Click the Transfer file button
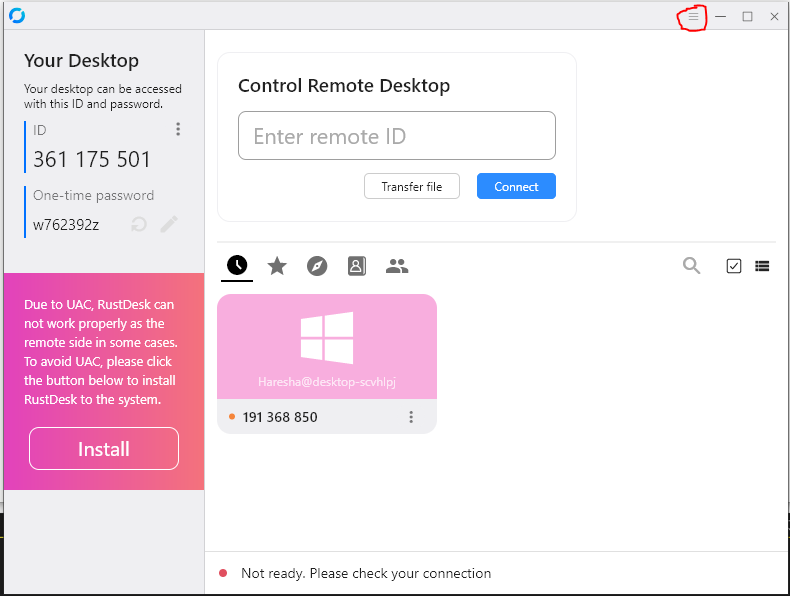Viewport: 790px width, 596px height. [x=411, y=187]
